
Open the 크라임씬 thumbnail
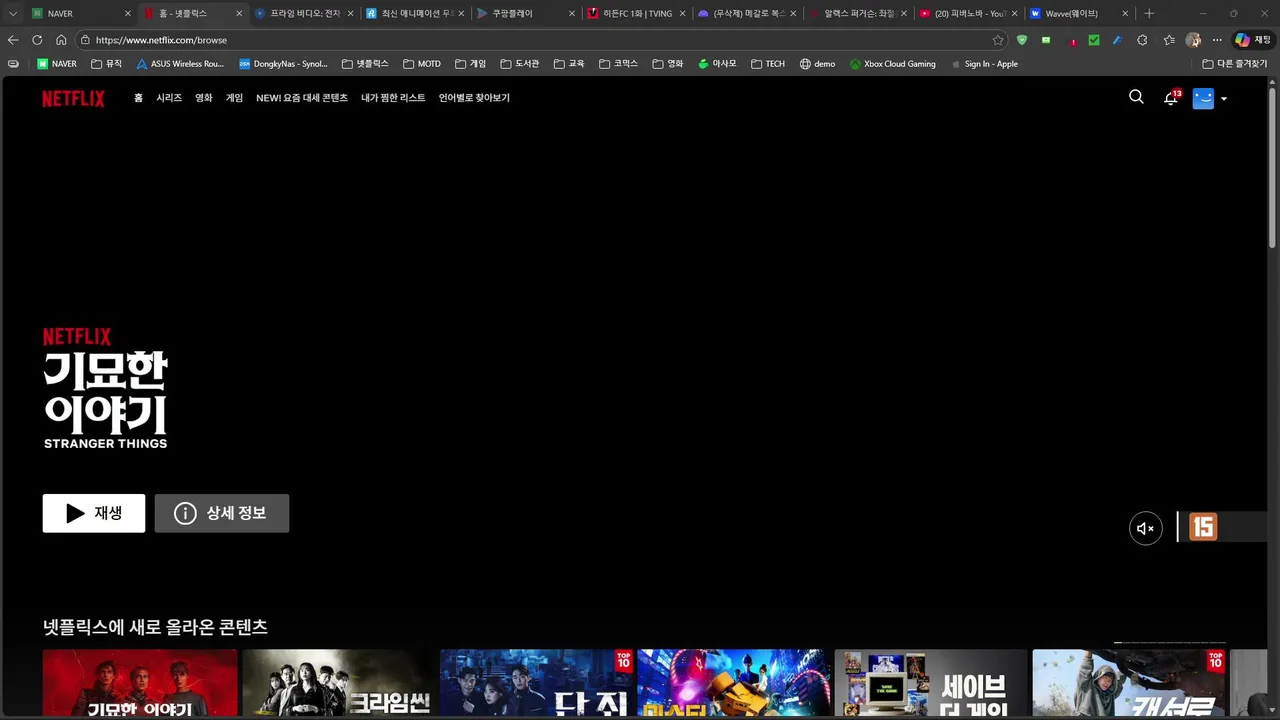(338, 684)
